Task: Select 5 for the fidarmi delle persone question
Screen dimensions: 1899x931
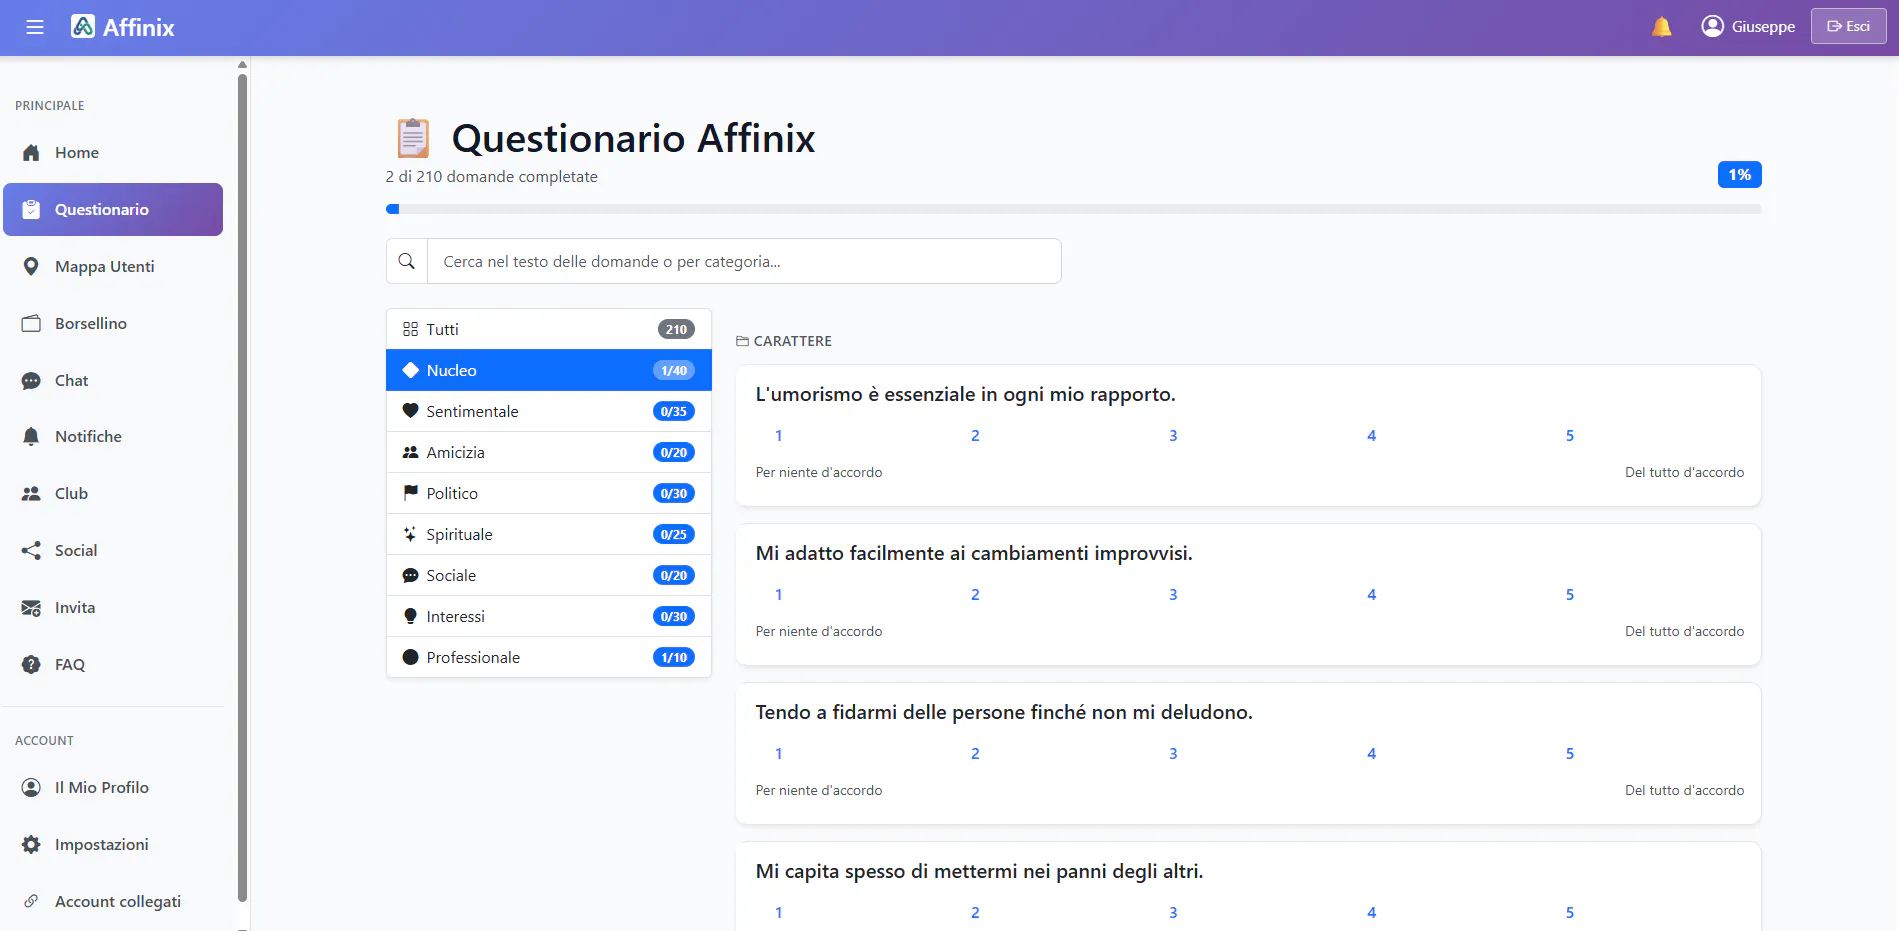Action: click(1570, 754)
